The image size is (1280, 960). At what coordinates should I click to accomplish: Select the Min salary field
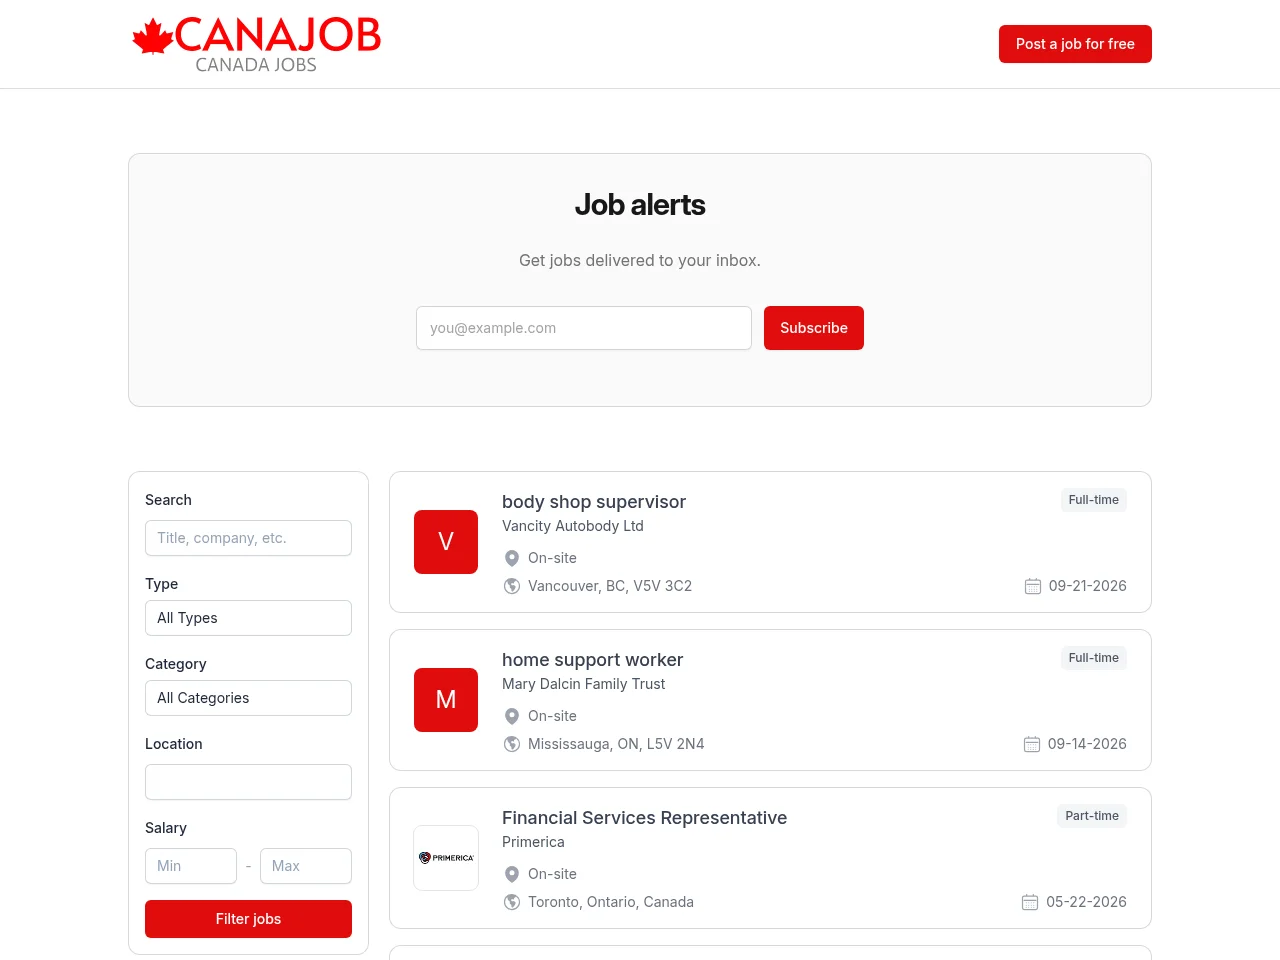point(191,866)
